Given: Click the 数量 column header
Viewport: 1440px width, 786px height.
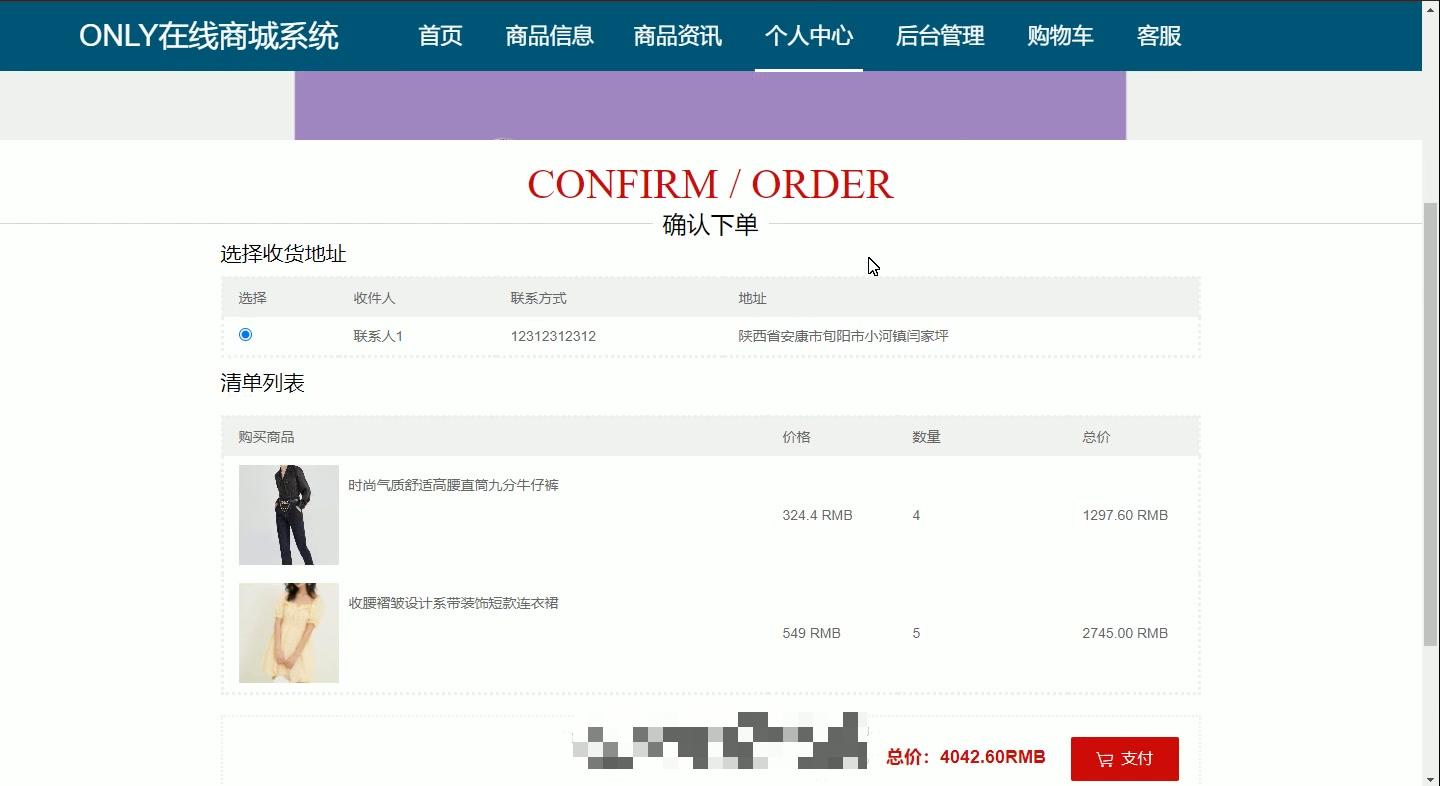Looking at the screenshot, I should 926,437.
